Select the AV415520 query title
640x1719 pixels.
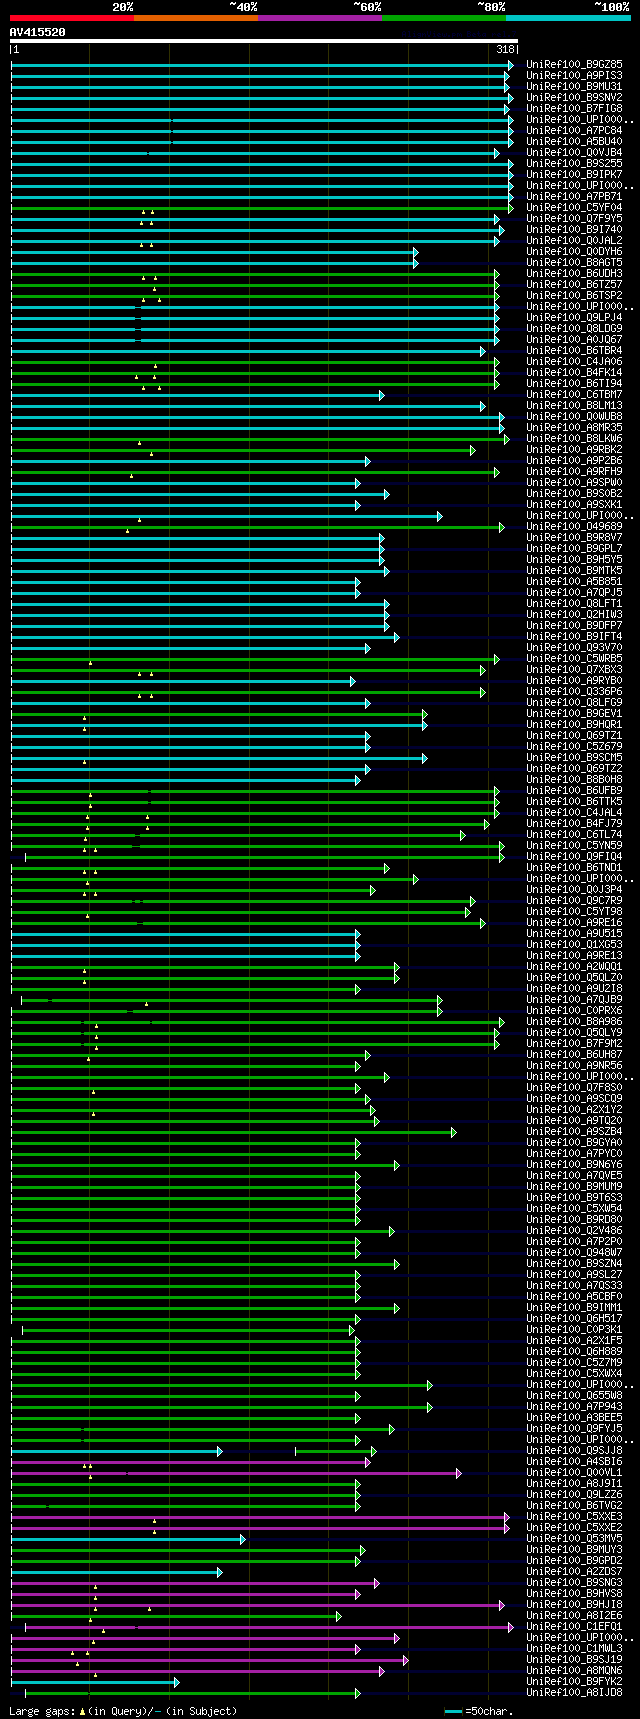[x=38, y=32]
